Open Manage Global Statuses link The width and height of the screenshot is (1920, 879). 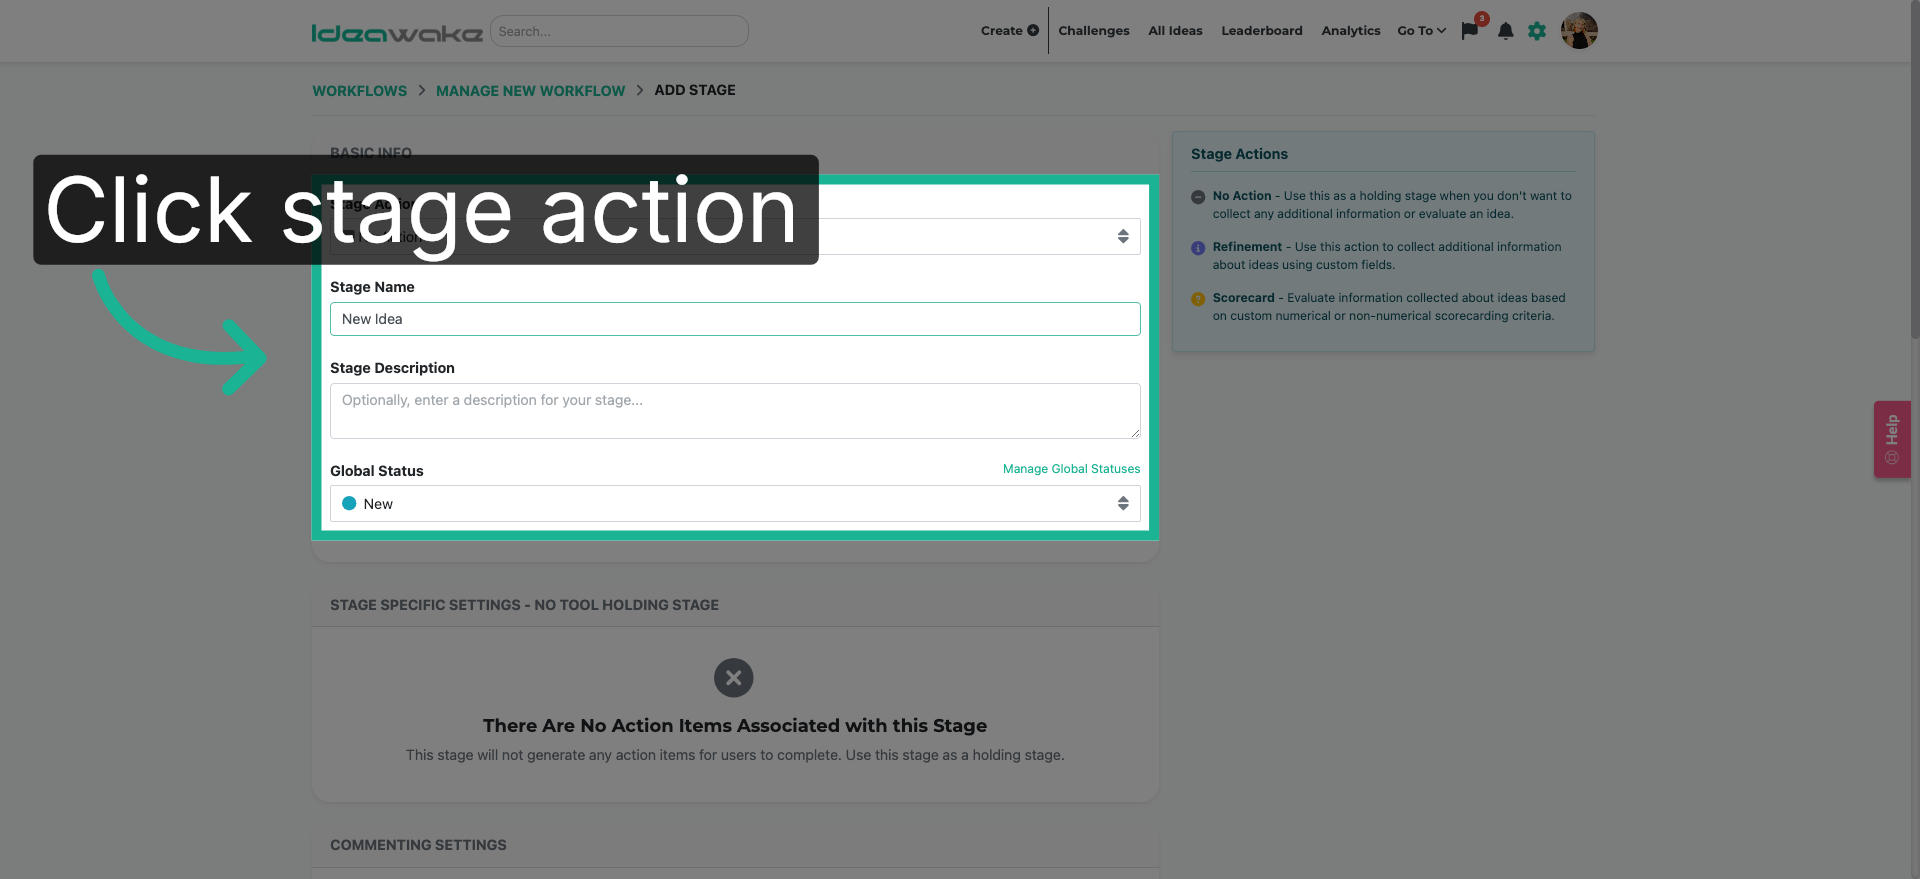click(1071, 469)
